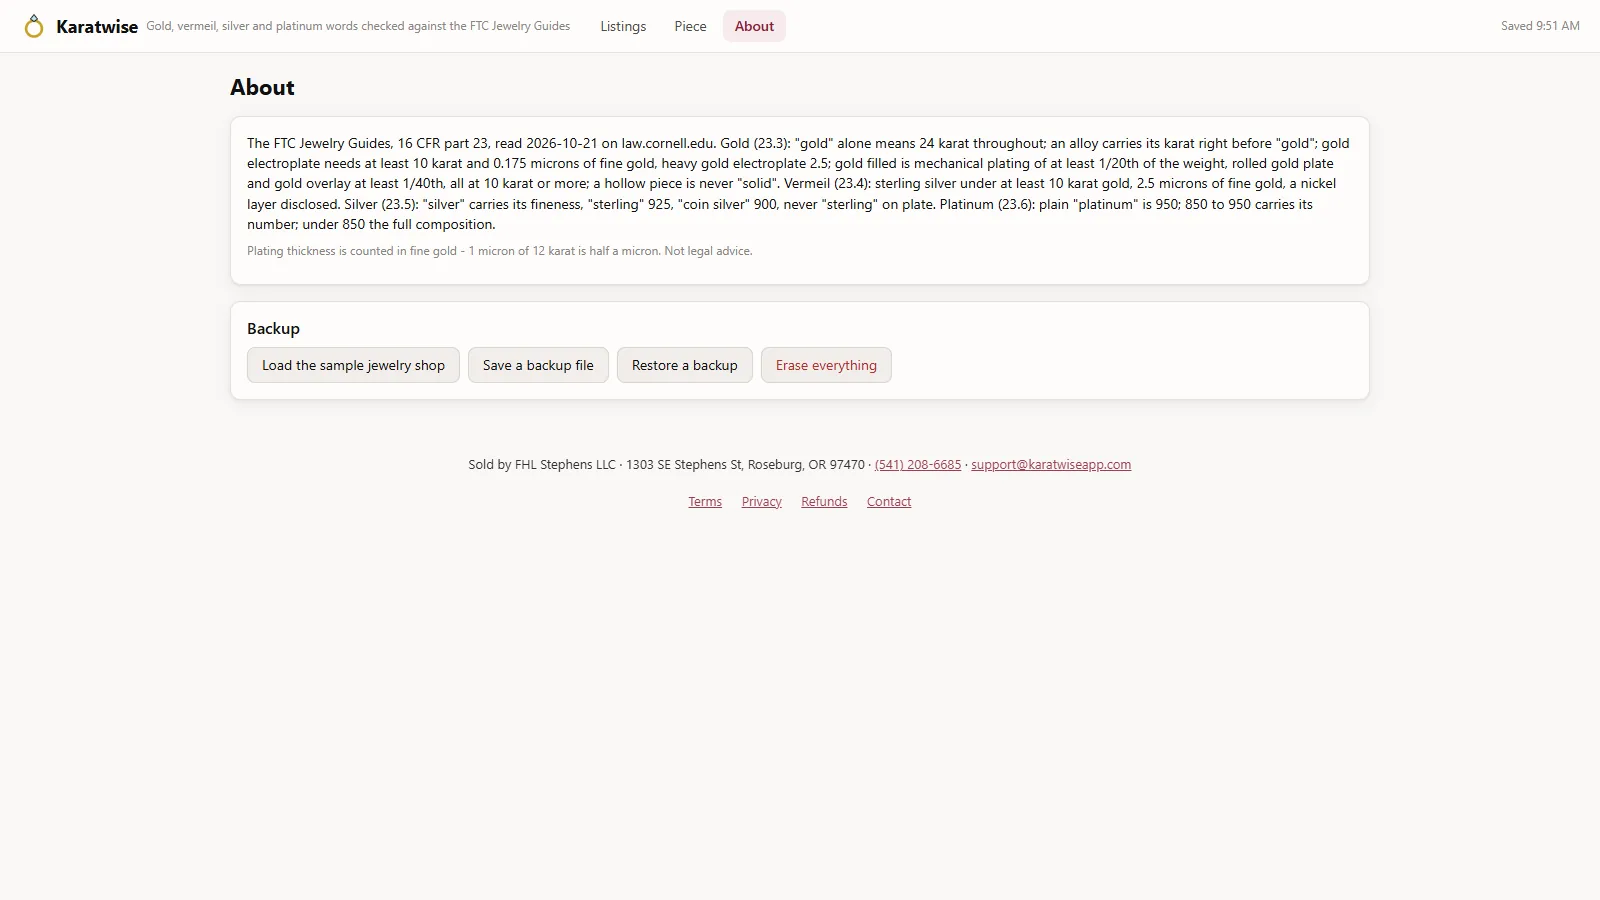This screenshot has width=1600, height=900.
Task: Click the Karatwise ring logo icon
Action: click(x=34, y=26)
